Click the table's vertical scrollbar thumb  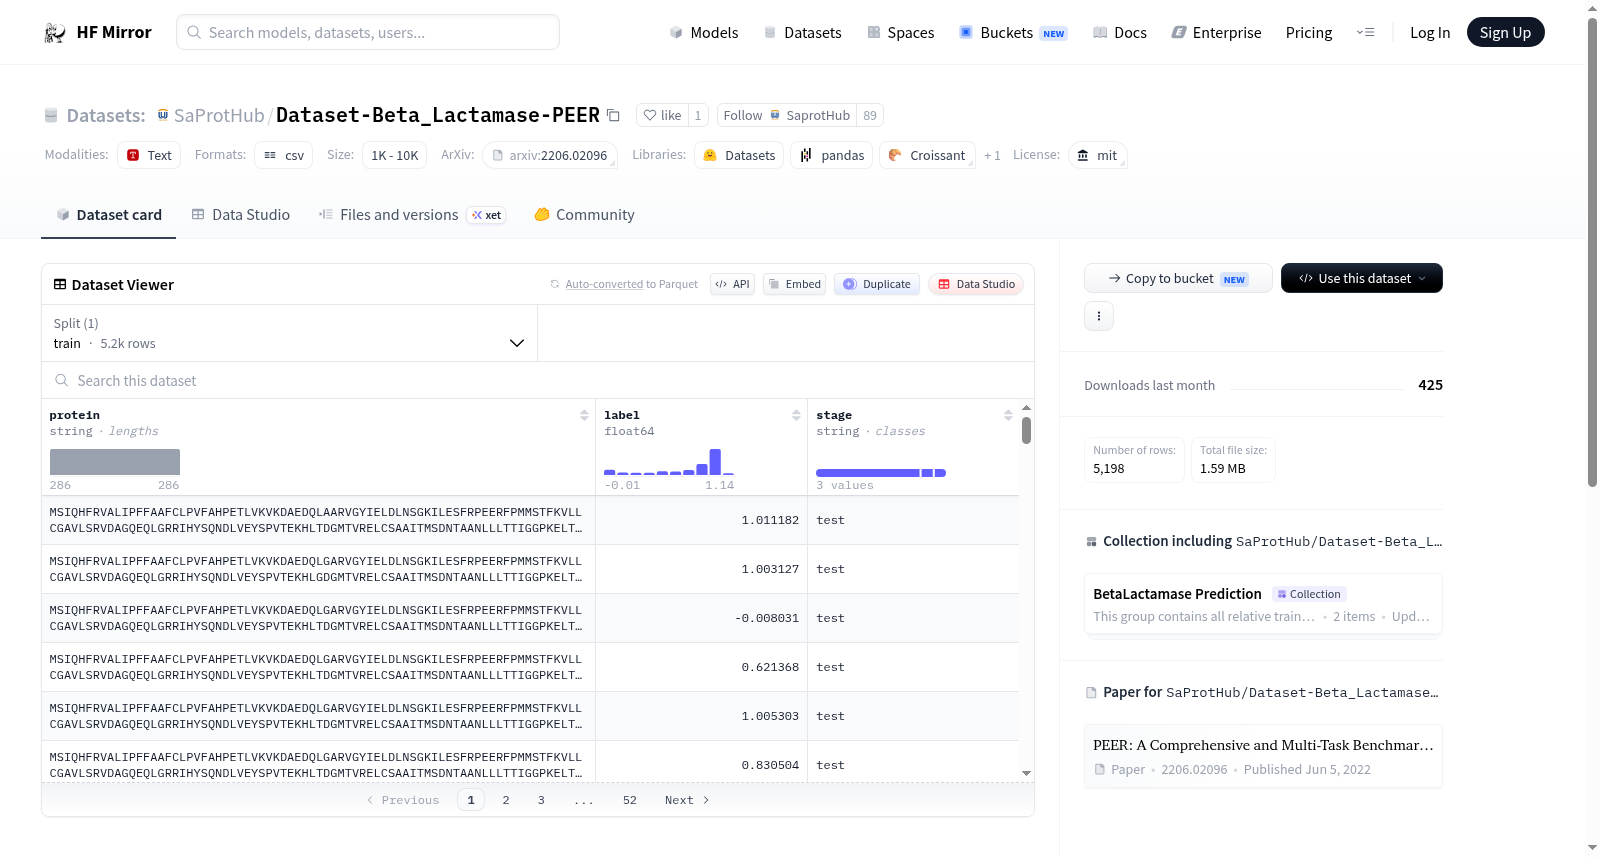click(x=1026, y=430)
